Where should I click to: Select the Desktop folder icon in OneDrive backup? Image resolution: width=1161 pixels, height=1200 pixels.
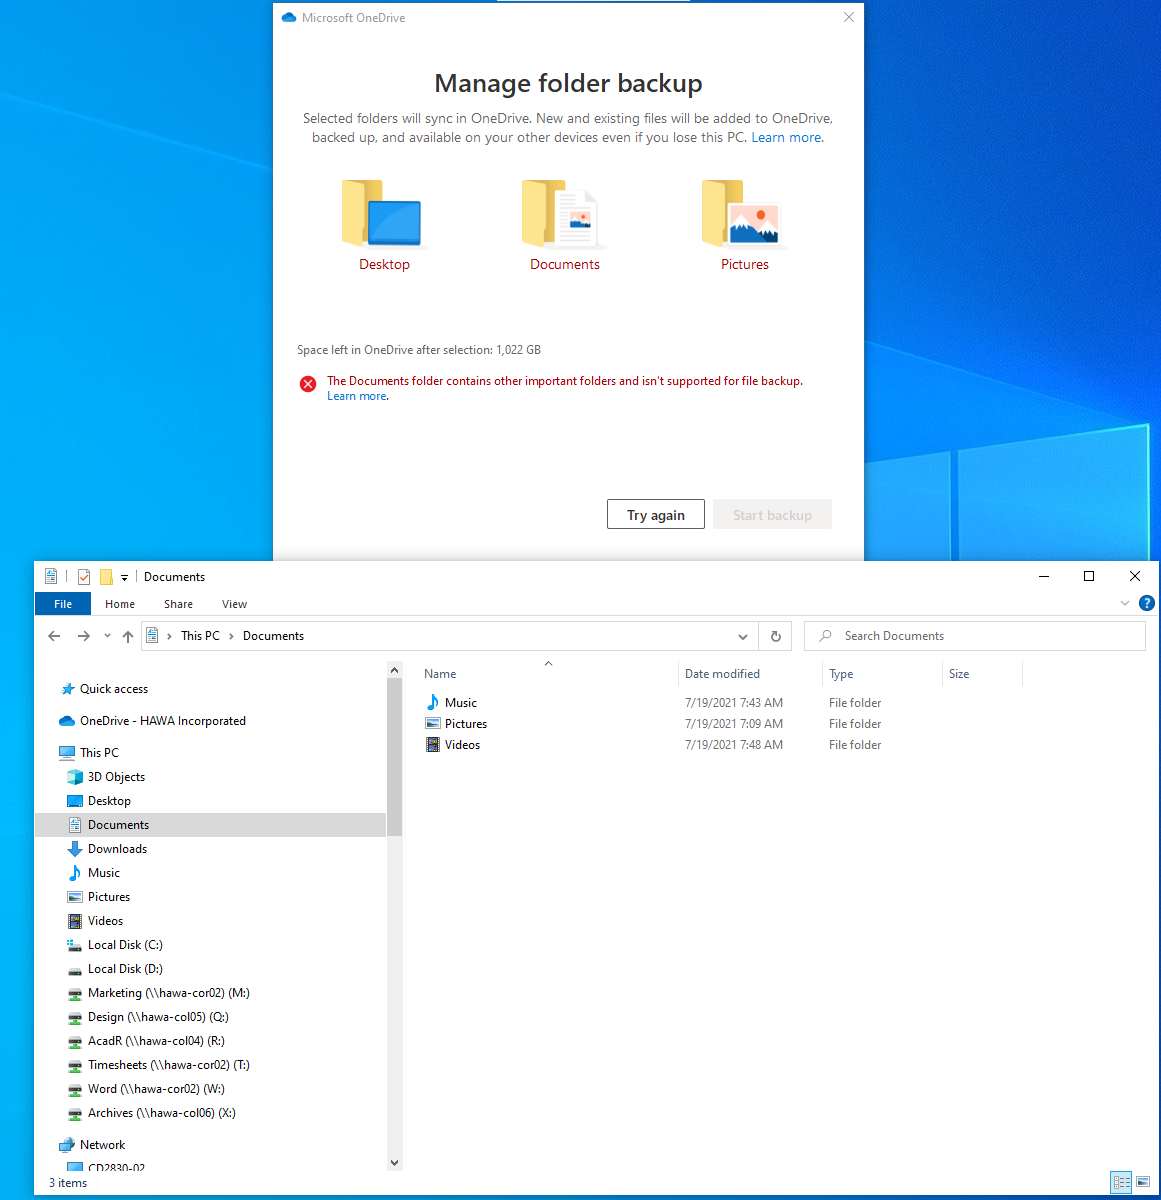click(x=384, y=214)
